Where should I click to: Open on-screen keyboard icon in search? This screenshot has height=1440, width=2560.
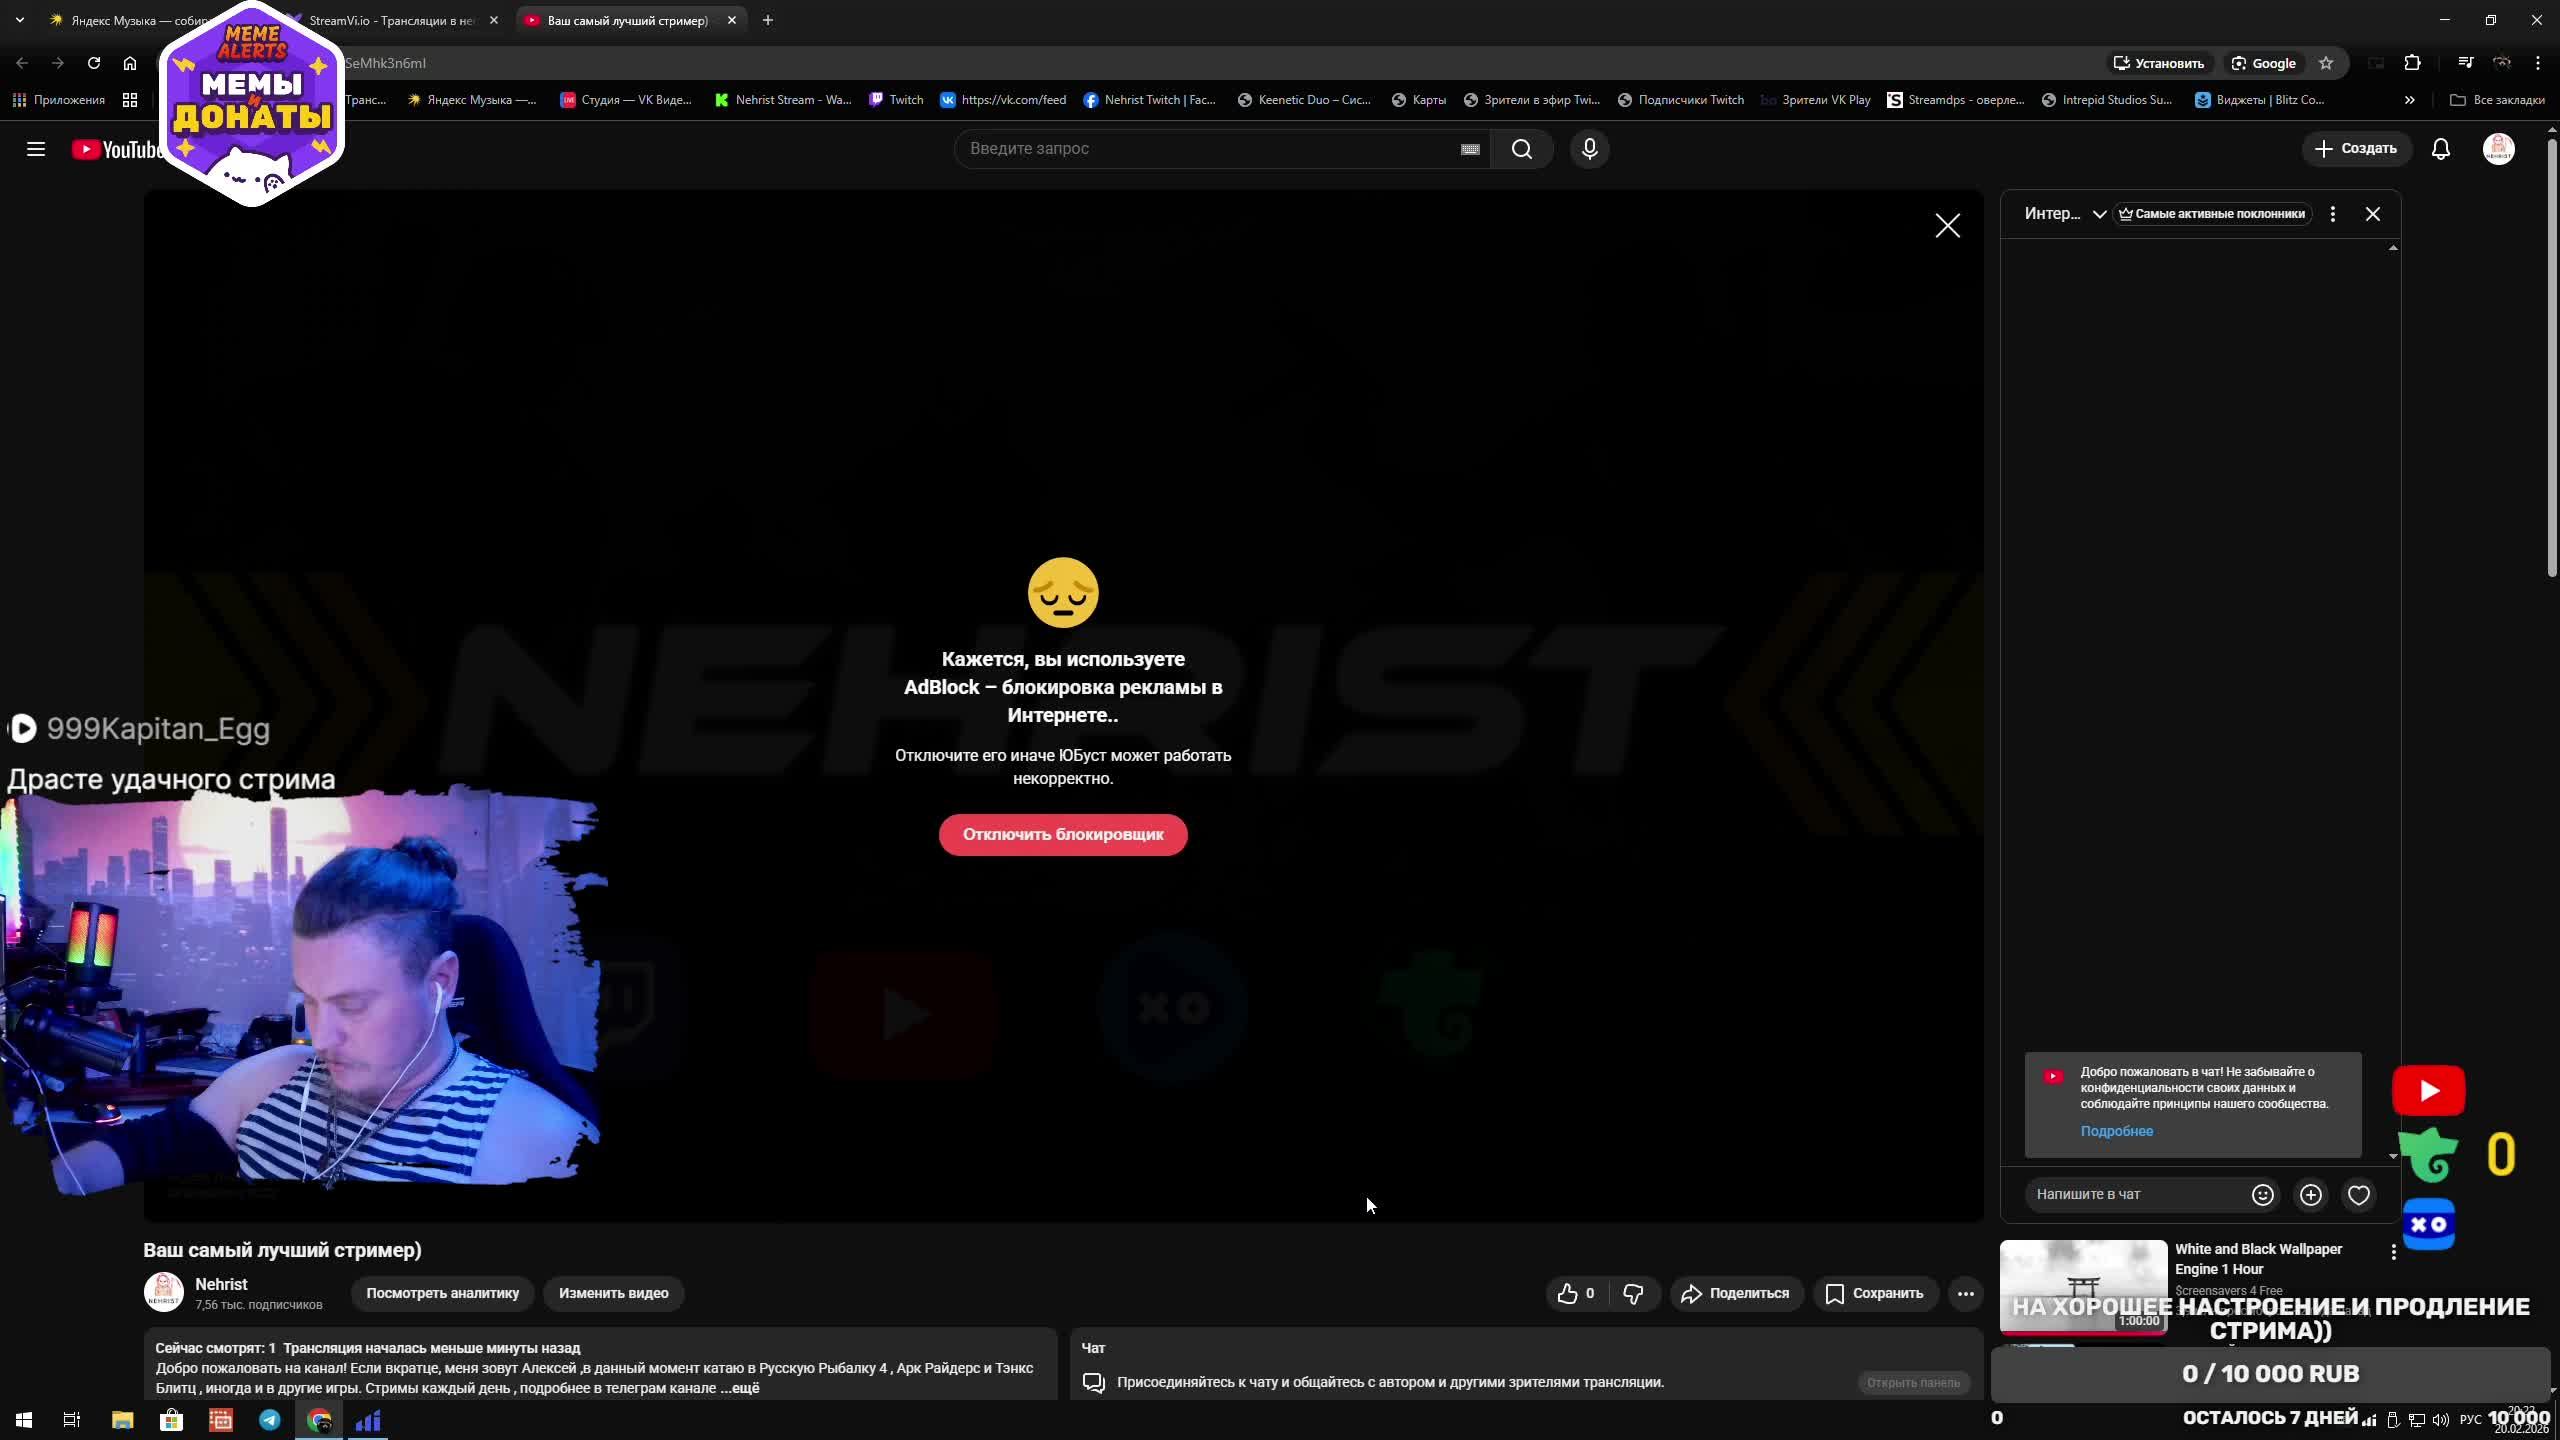click(1469, 149)
